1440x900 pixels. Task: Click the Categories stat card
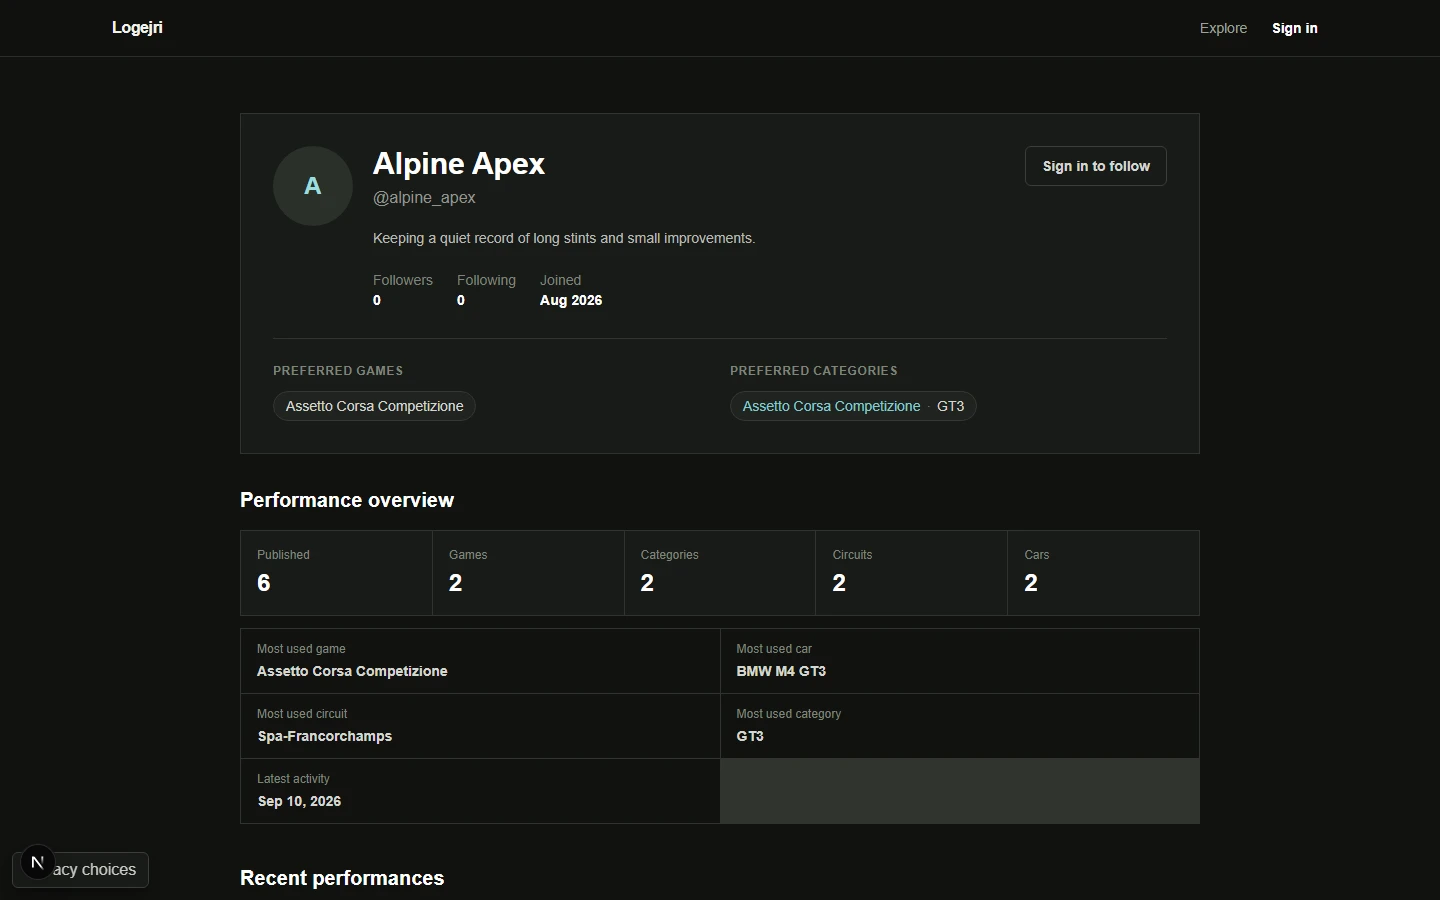[x=720, y=573]
